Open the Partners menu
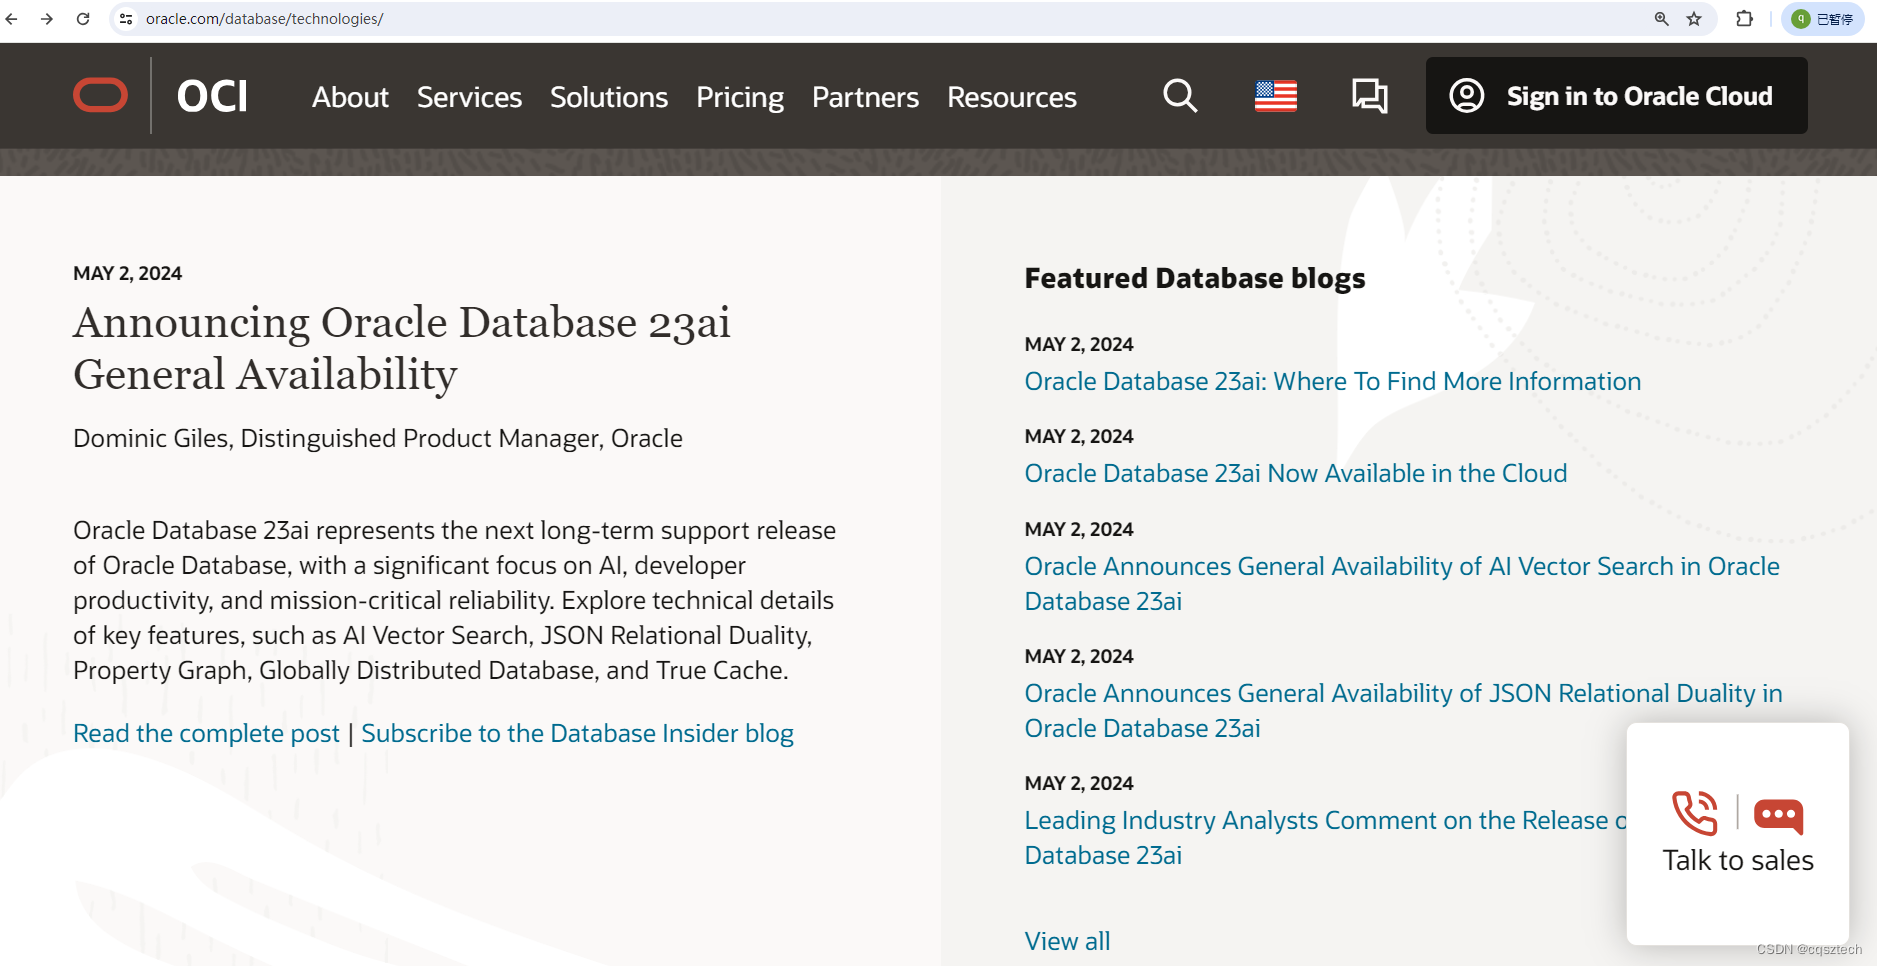 (865, 97)
